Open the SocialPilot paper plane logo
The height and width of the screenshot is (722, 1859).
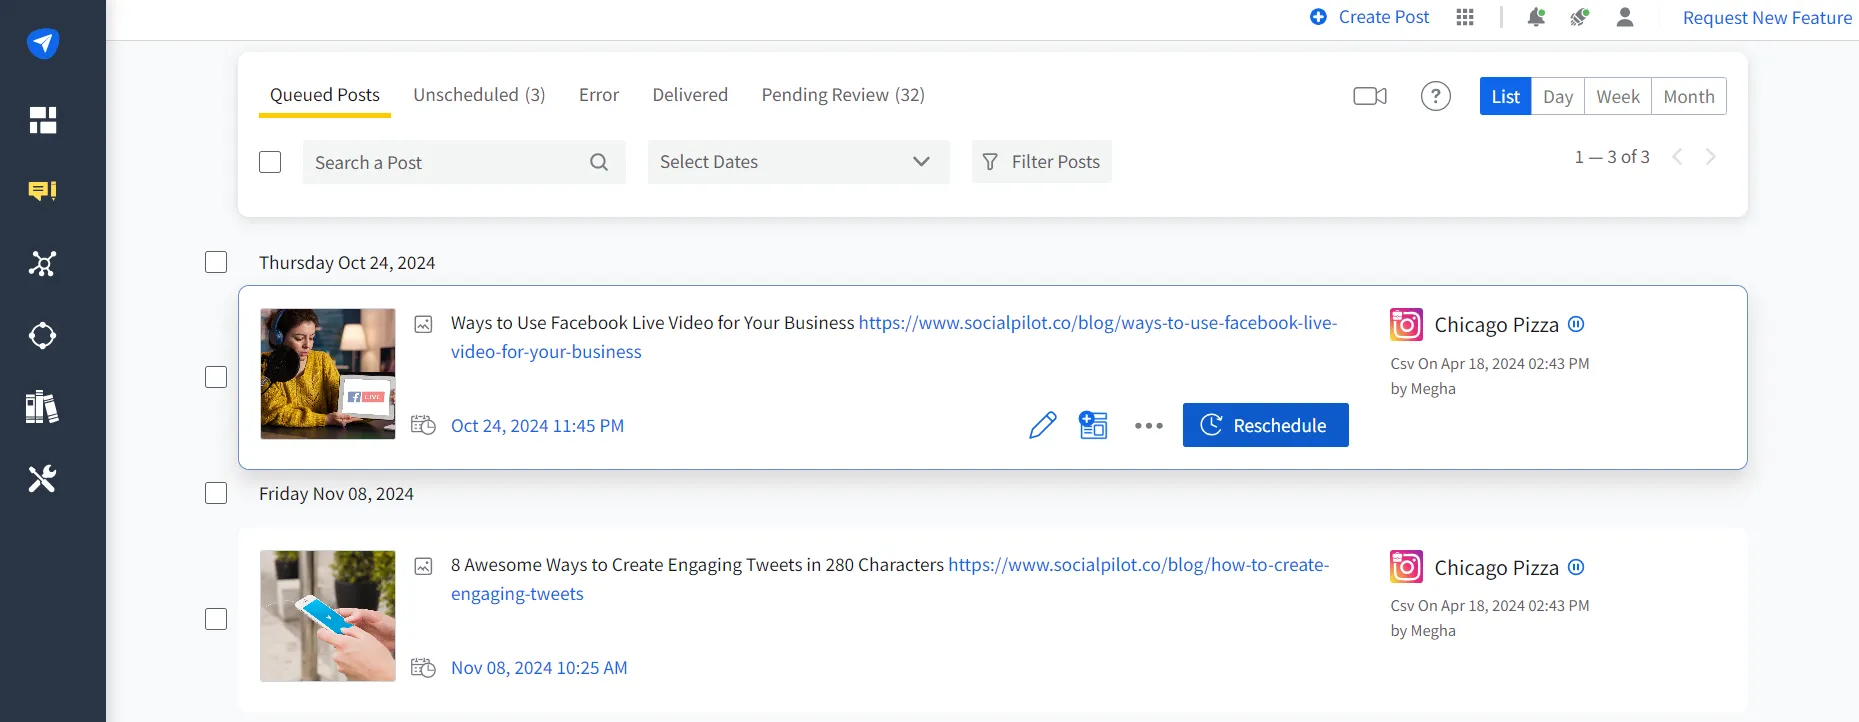pos(43,43)
